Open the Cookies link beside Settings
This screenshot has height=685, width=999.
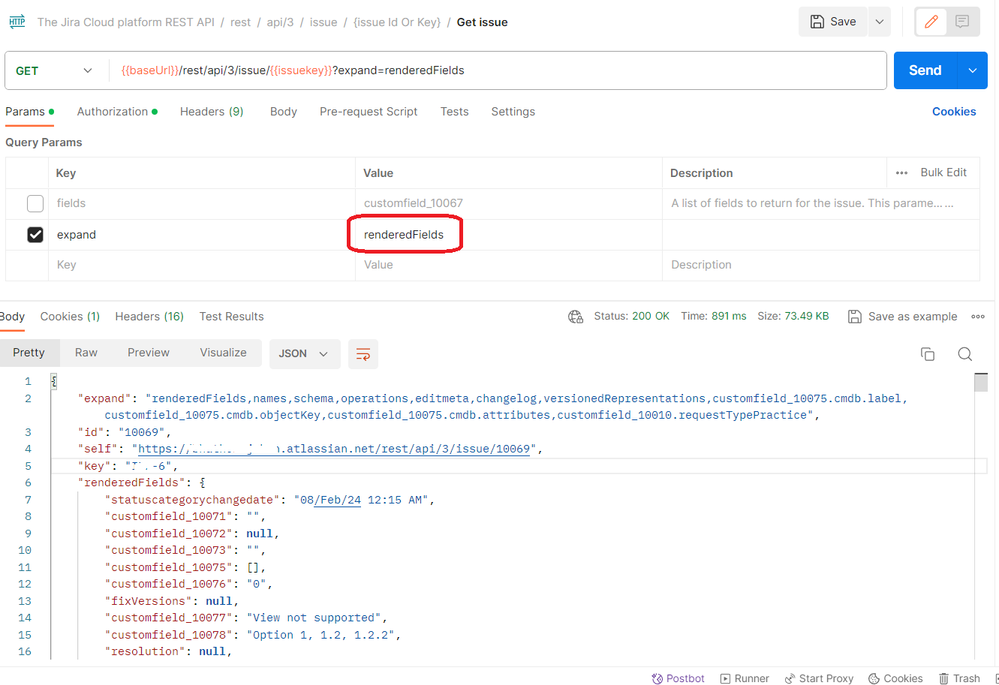[954, 112]
